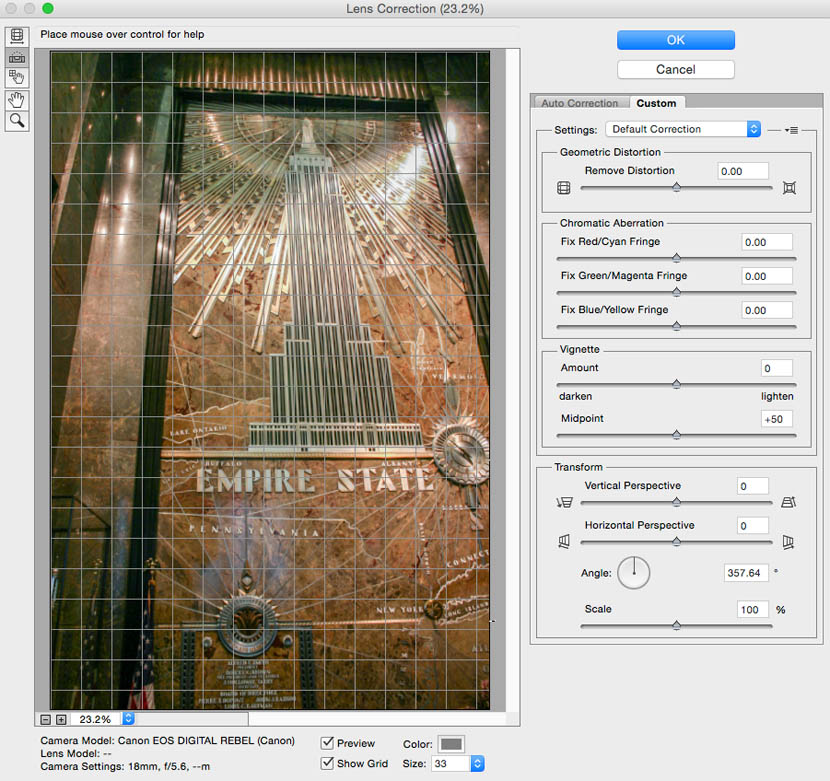Click the Remove Distortion slider
Screen dimensions: 830x781
pos(676,187)
